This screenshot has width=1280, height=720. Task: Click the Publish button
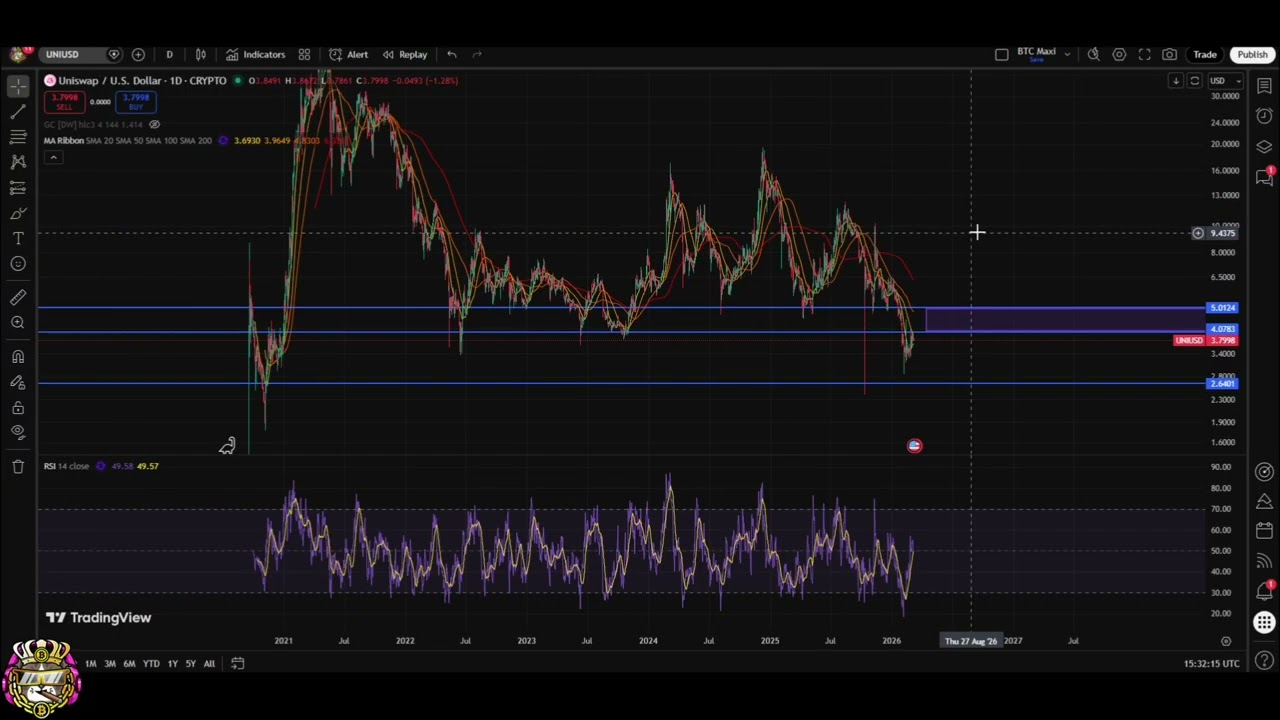pyautogui.click(x=1252, y=54)
